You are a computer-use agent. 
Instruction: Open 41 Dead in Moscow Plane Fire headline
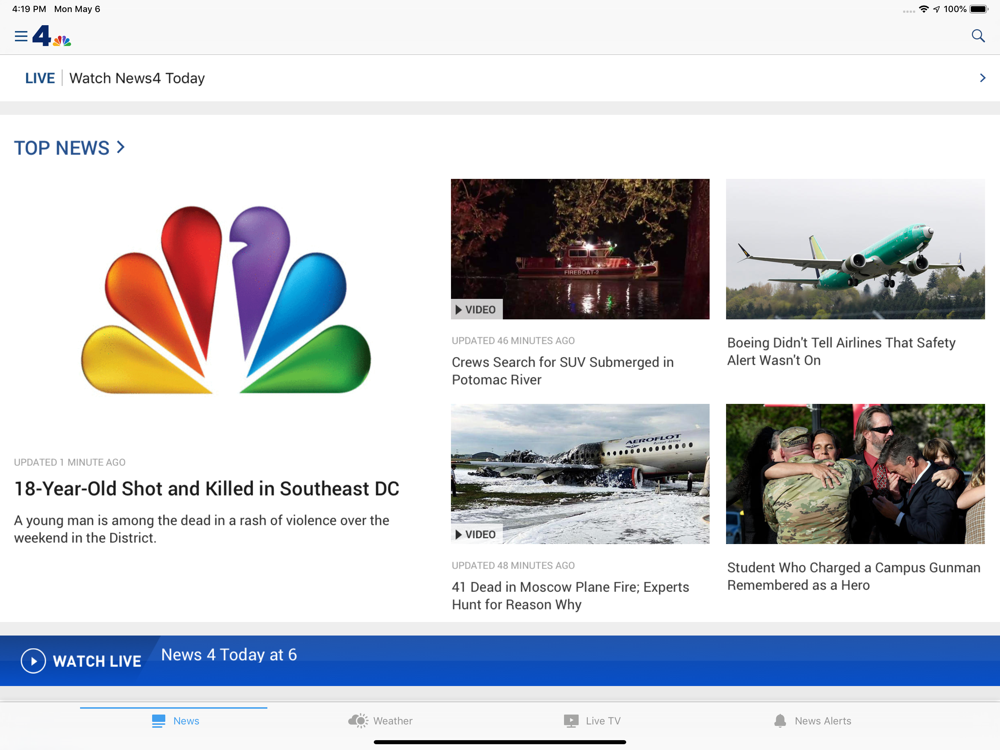click(570, 596)
